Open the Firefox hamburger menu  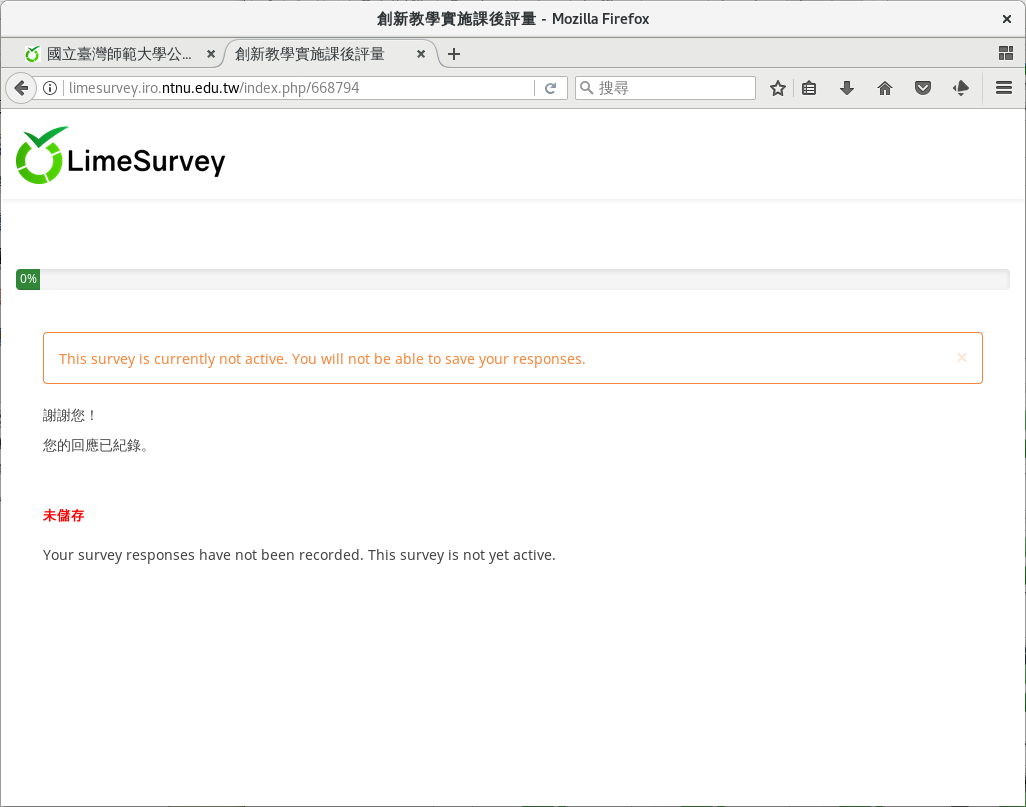point(1004,88)
